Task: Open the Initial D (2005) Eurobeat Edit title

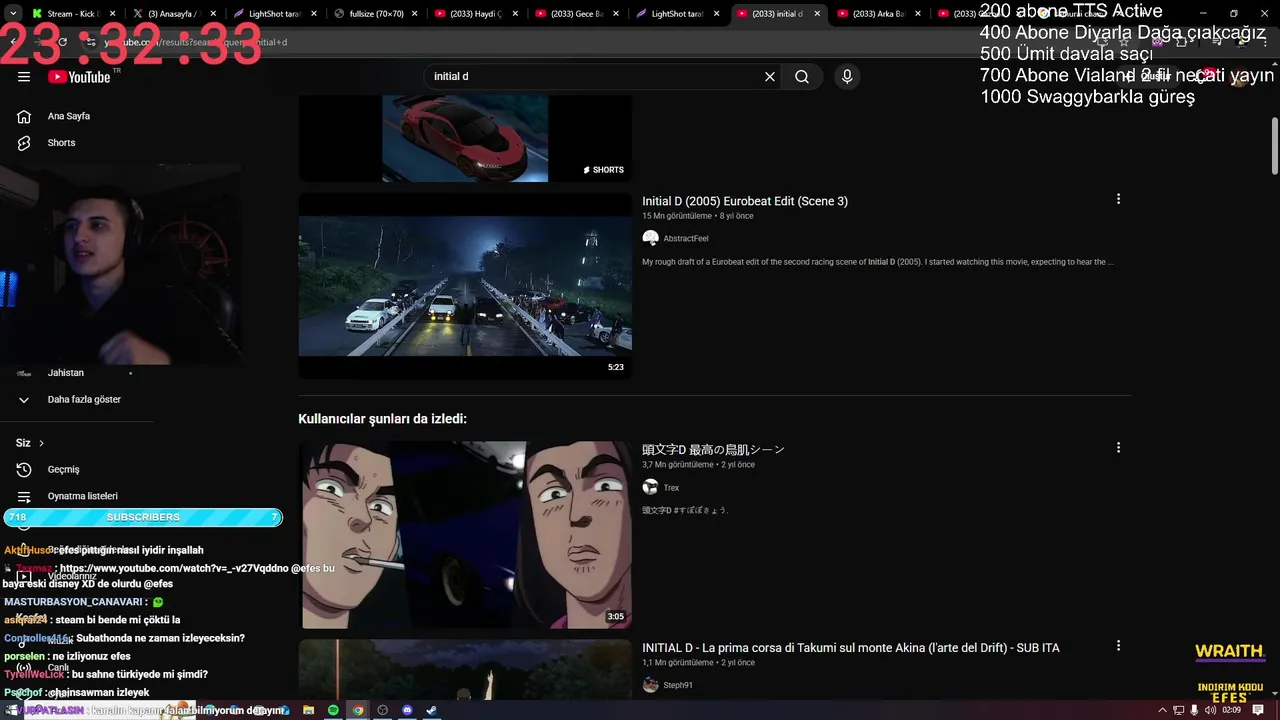Action: (x=745, y=201)
